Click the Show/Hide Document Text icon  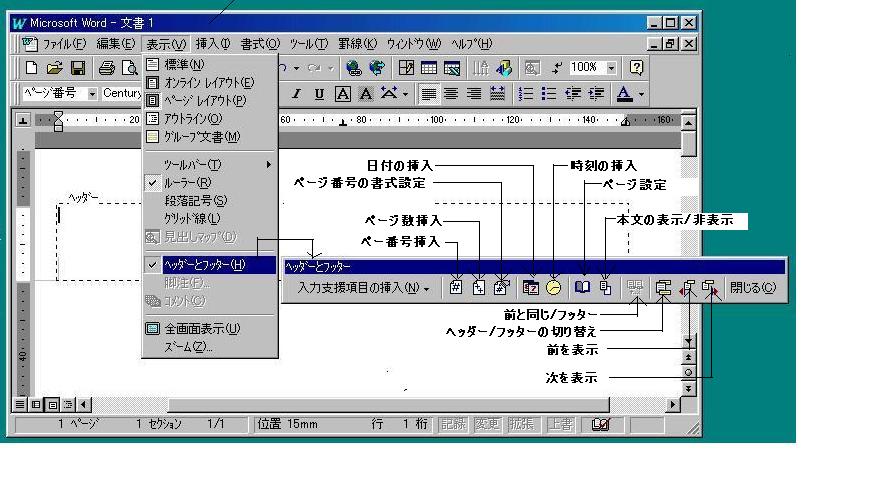coord(606,288)
